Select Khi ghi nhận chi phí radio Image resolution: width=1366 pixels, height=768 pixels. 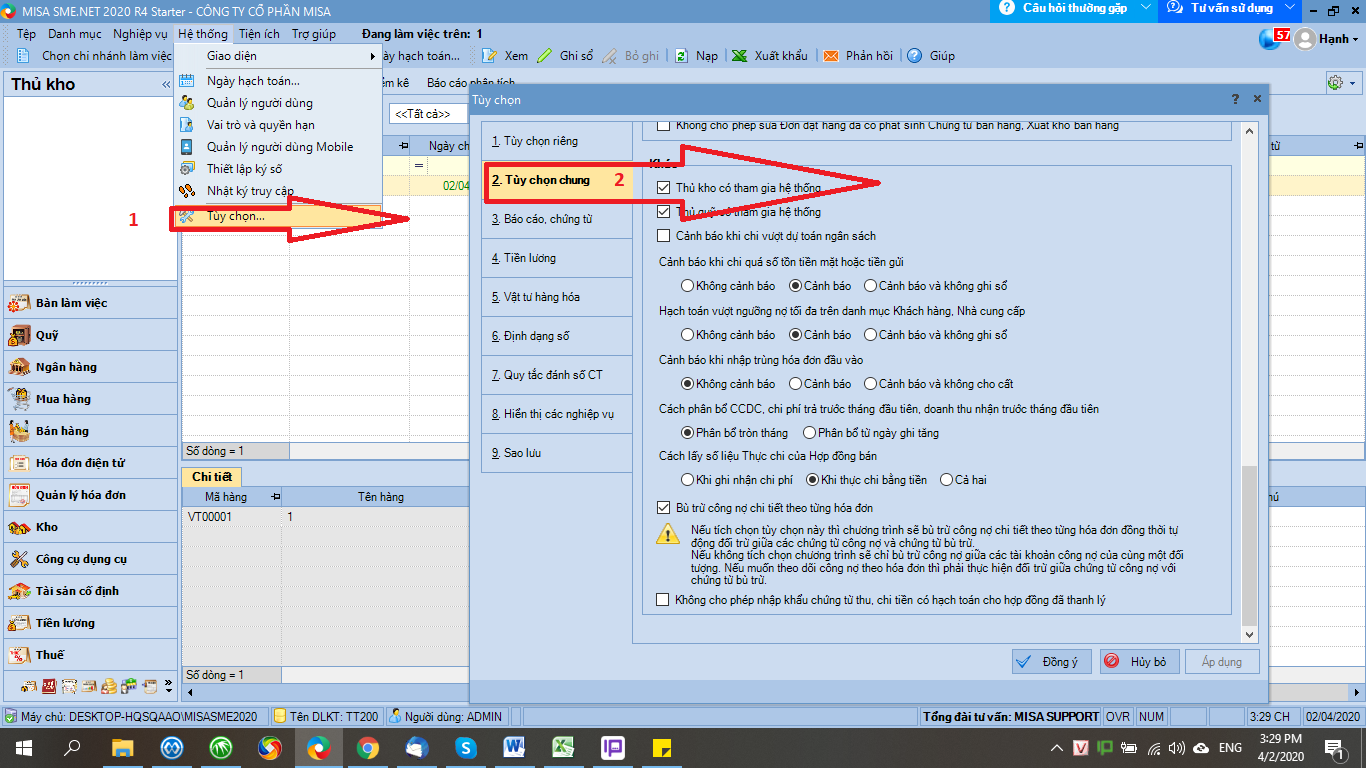(687, 480)
